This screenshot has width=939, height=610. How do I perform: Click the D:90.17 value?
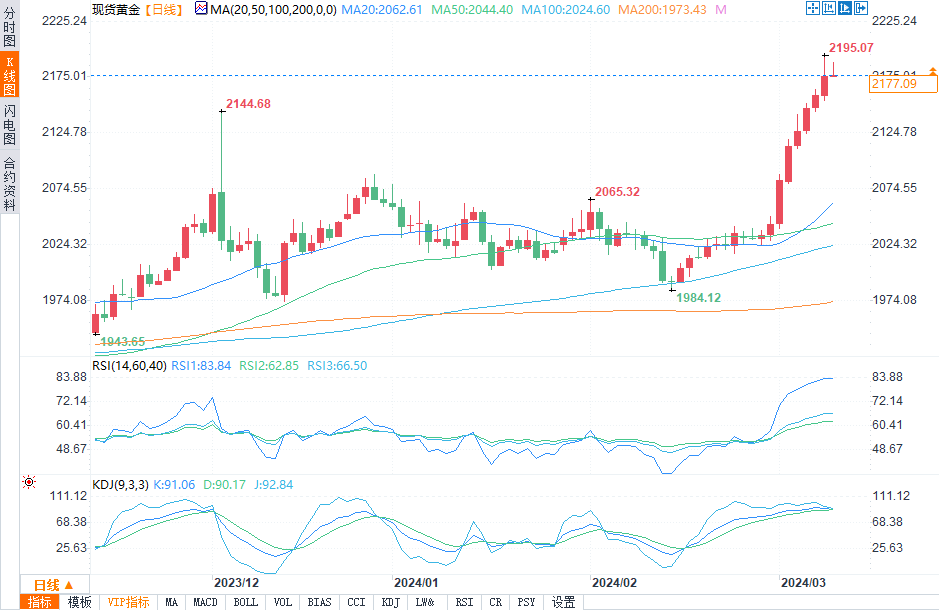pos(225,484)
